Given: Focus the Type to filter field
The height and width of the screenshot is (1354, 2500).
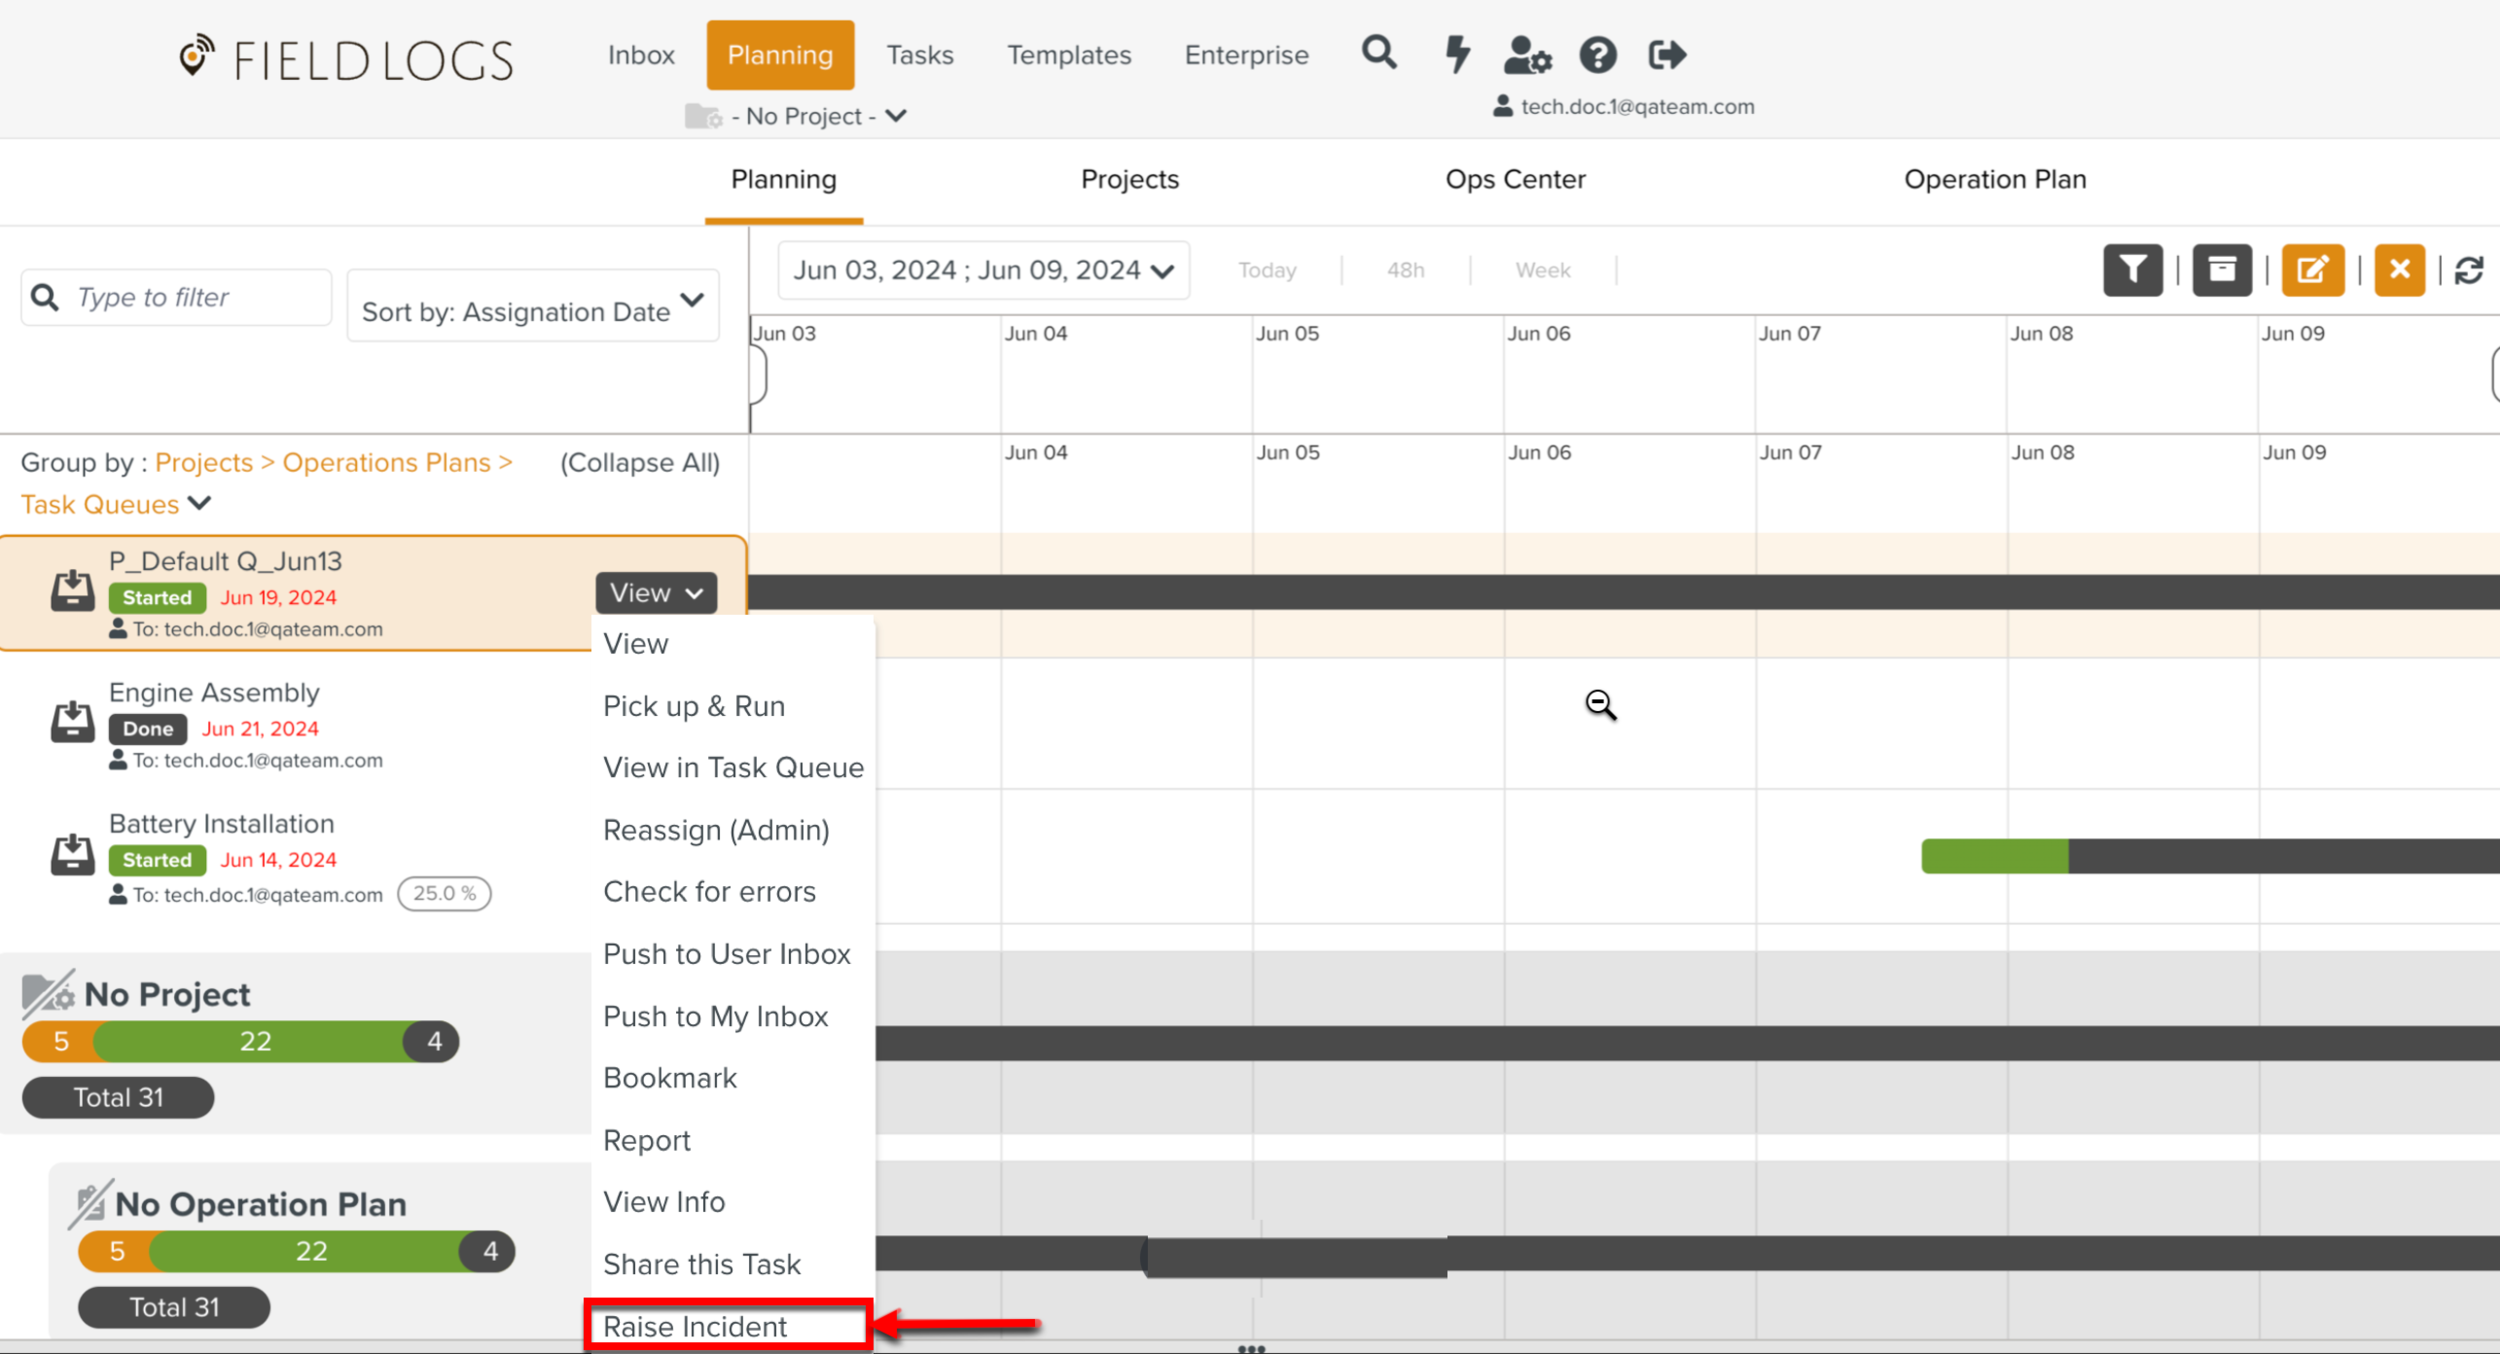Looking at the screenshot, I should pos(195,297).
